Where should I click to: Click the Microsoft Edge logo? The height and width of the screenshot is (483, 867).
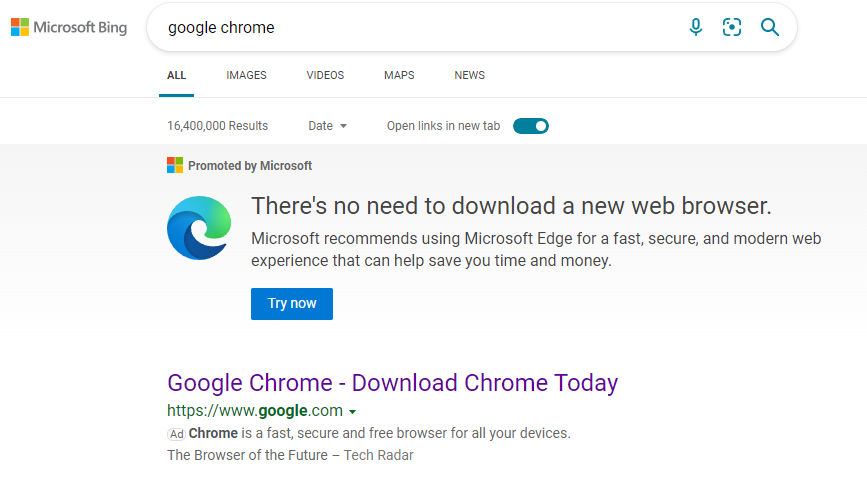coord(199,228)
